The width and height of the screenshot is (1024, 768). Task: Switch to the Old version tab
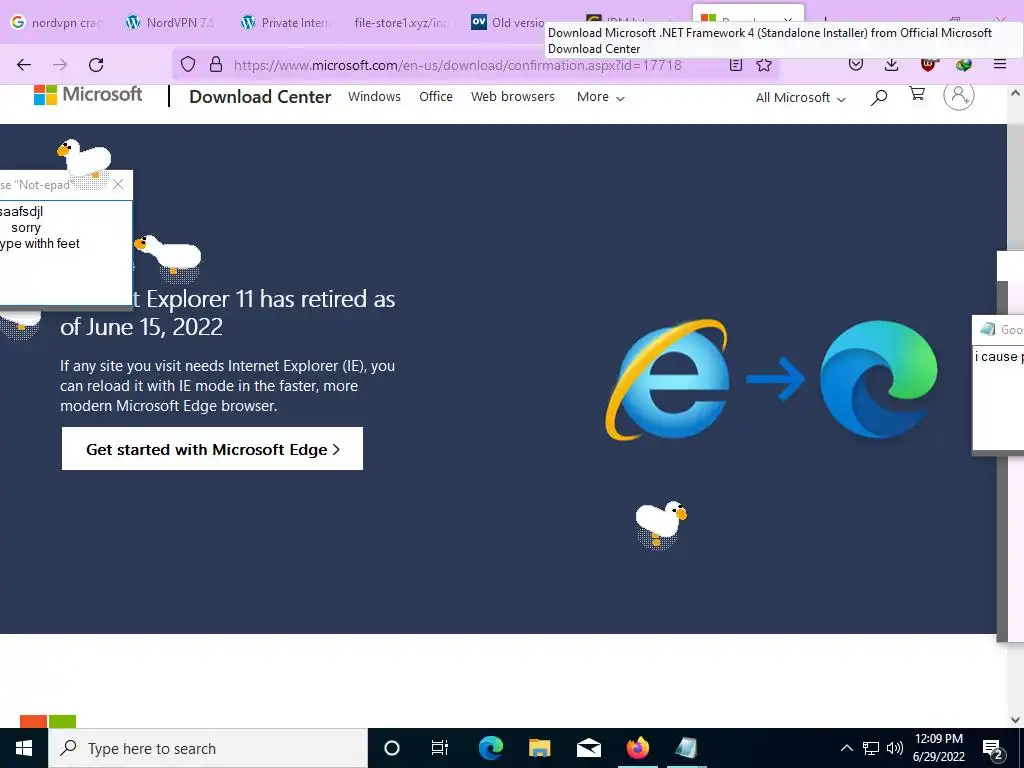[507, 23]
